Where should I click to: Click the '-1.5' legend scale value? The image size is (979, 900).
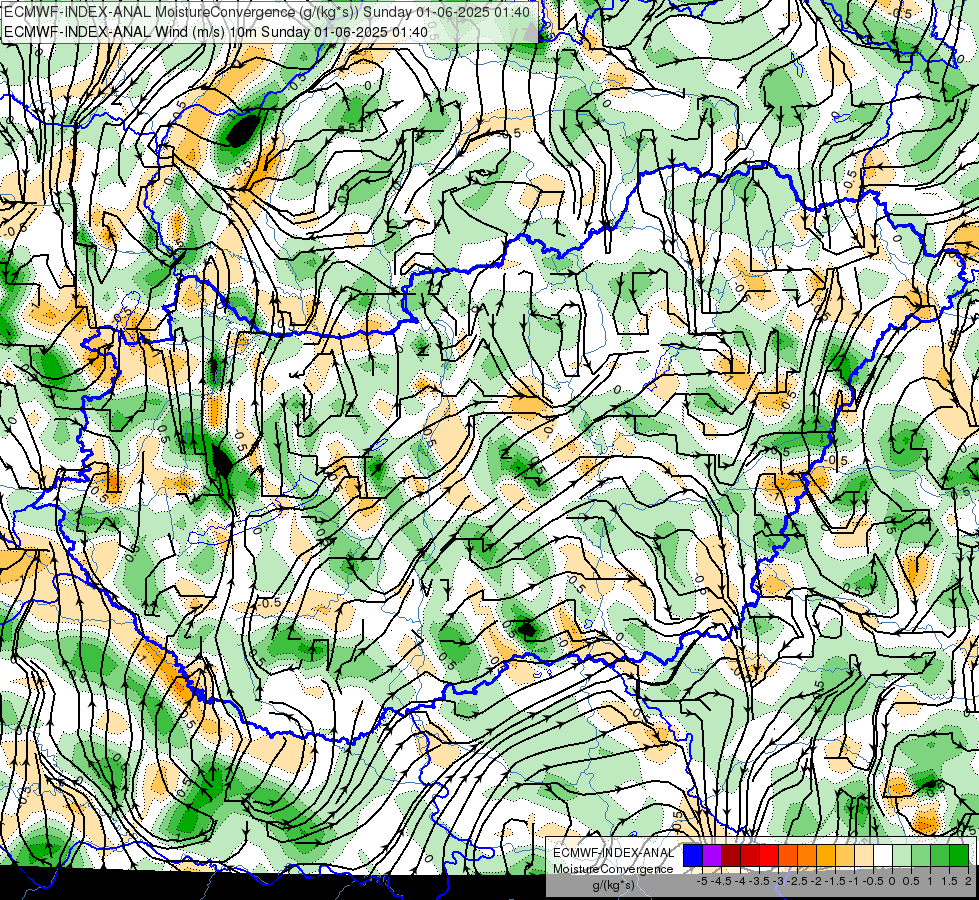[835, 881]
